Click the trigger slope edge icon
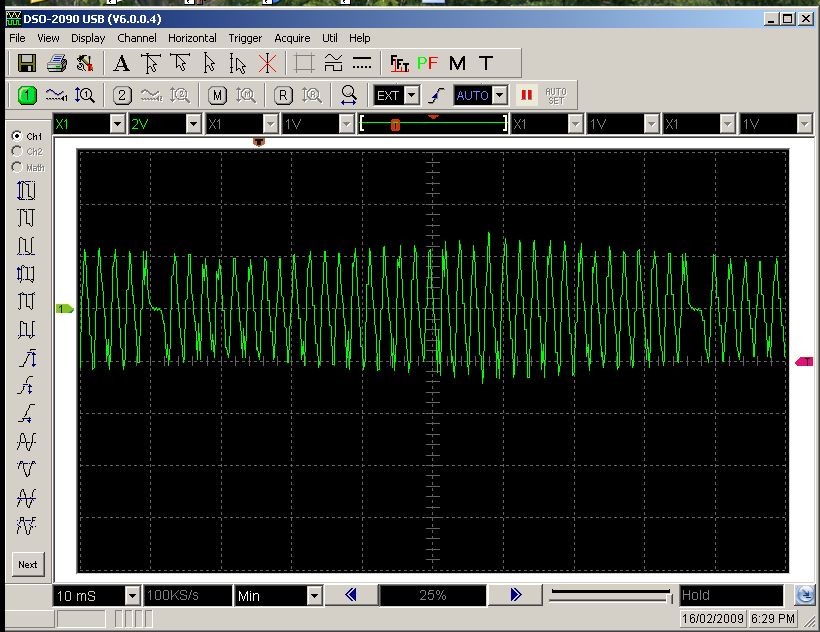 pyautogui.click(x=436, y=95)
